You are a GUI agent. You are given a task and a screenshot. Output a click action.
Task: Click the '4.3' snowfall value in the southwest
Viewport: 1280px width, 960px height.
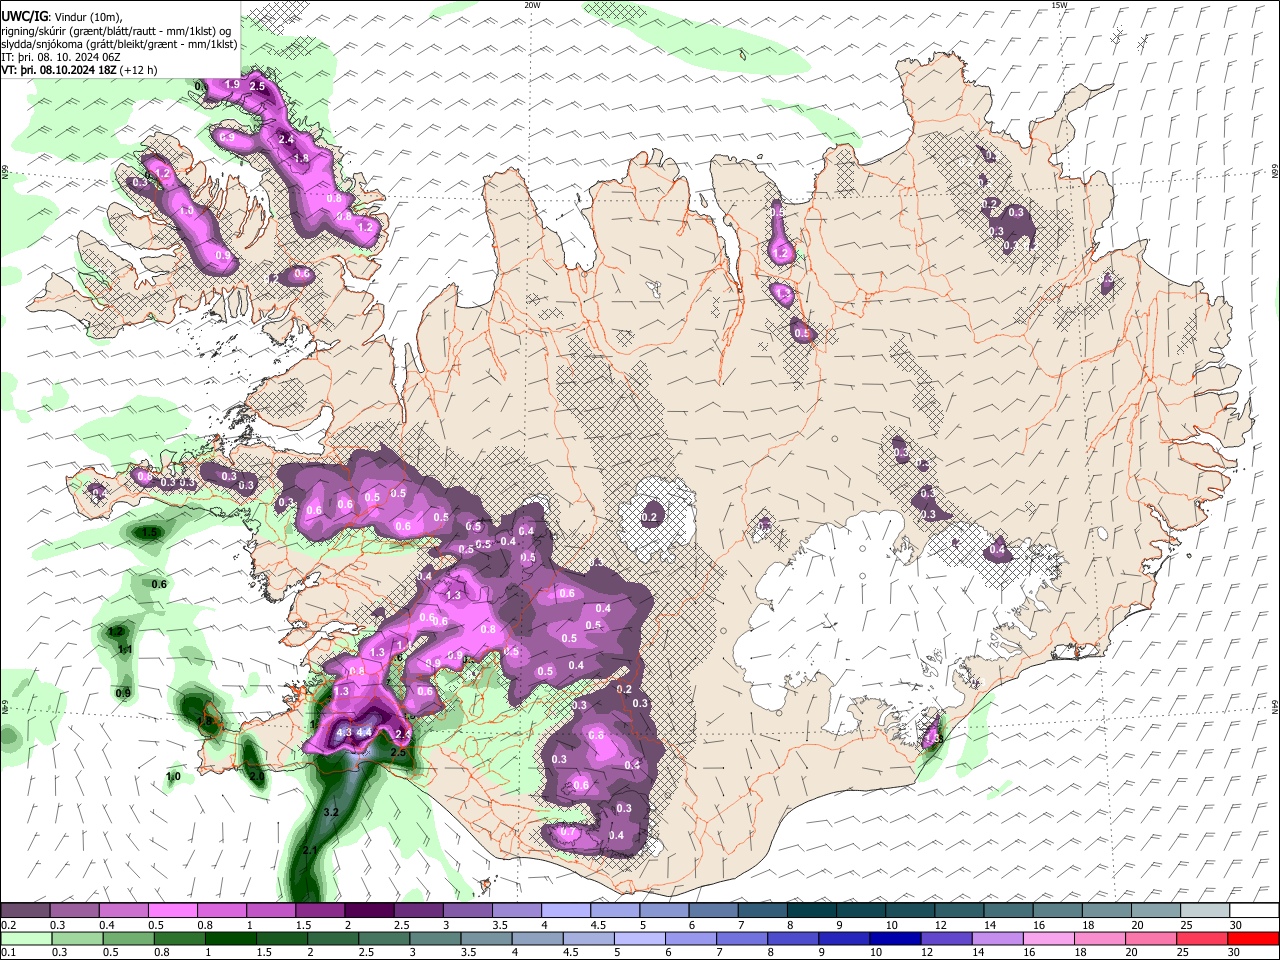(344, 732)
